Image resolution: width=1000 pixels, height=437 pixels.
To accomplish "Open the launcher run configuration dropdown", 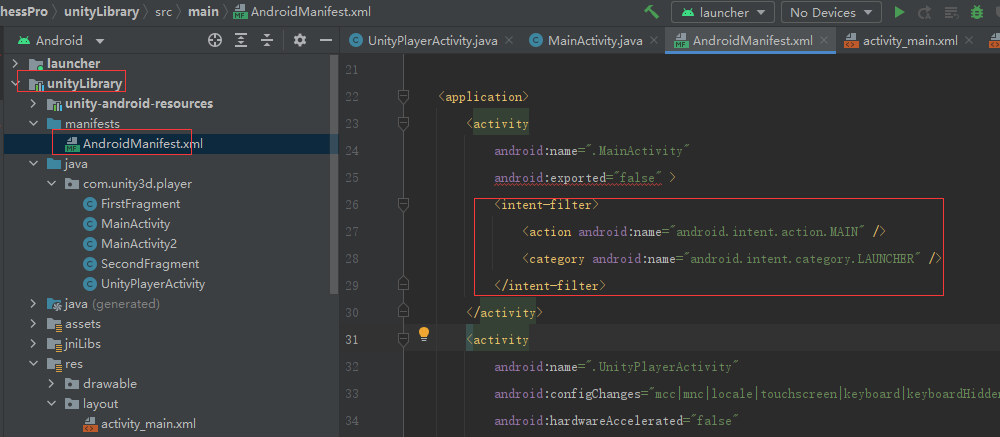I will 723,12.
